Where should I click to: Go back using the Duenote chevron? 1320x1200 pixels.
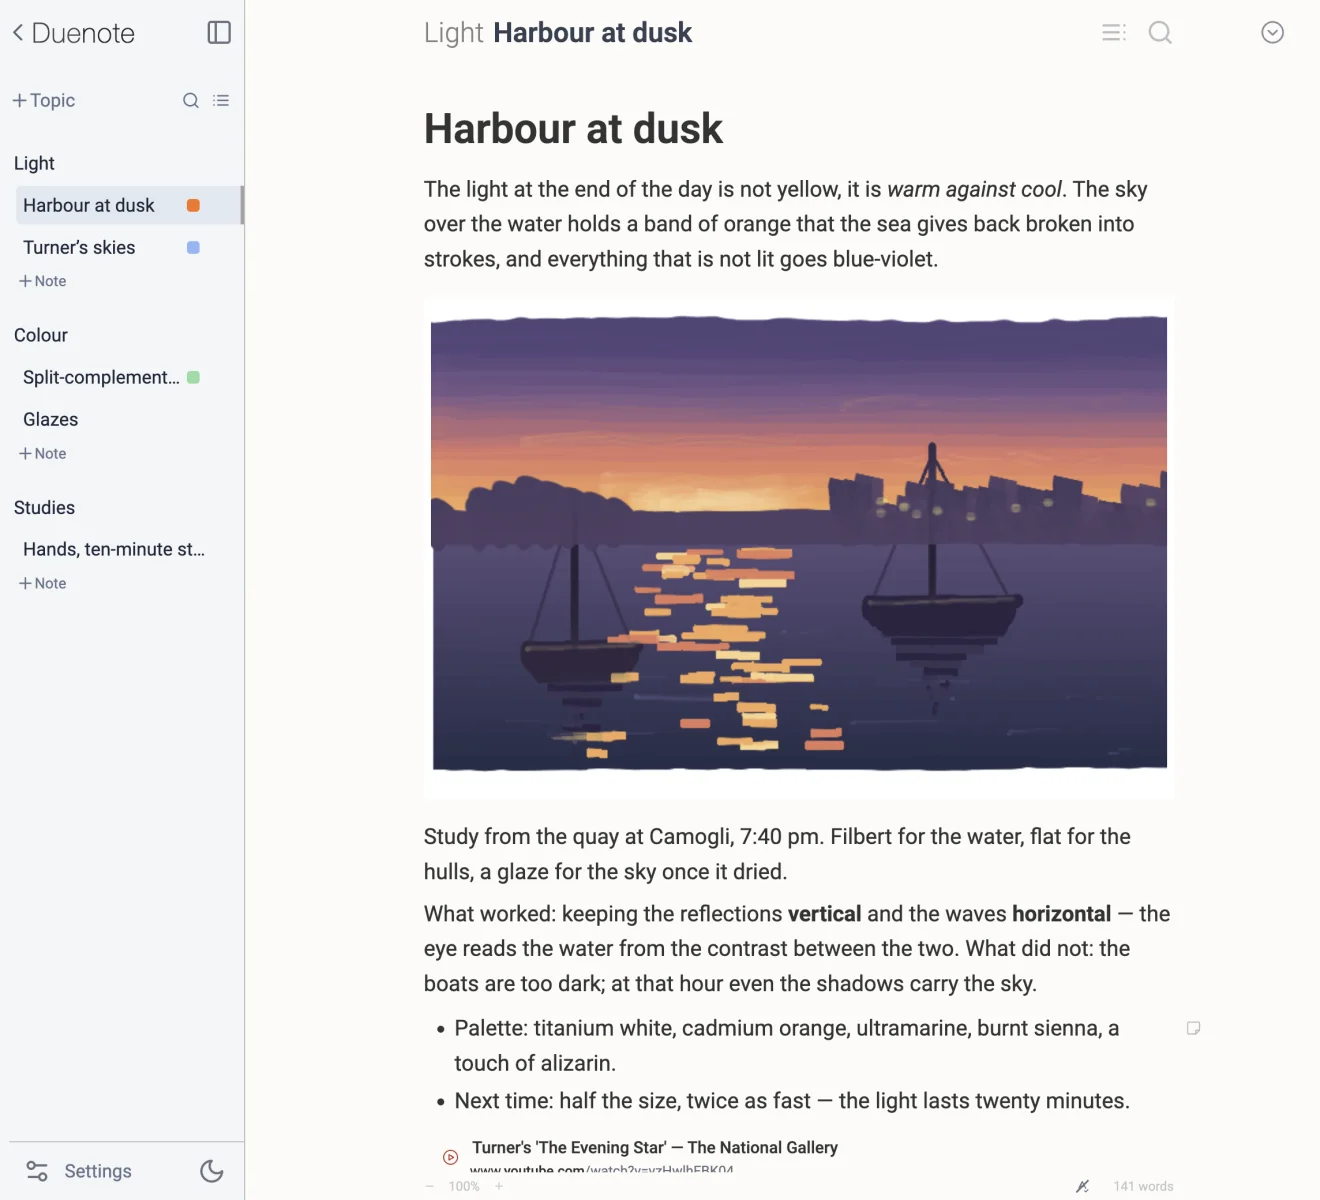click(18, 33)
